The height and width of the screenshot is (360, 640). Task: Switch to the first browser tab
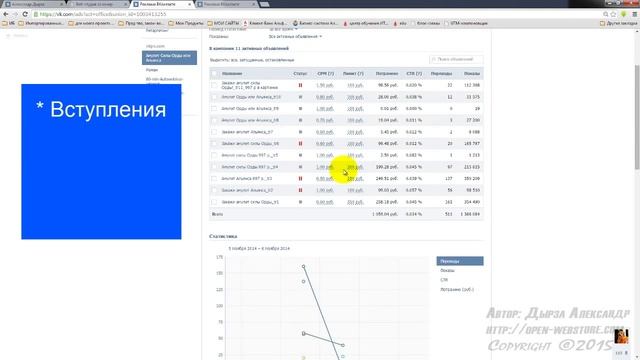[x=34, y=4]
